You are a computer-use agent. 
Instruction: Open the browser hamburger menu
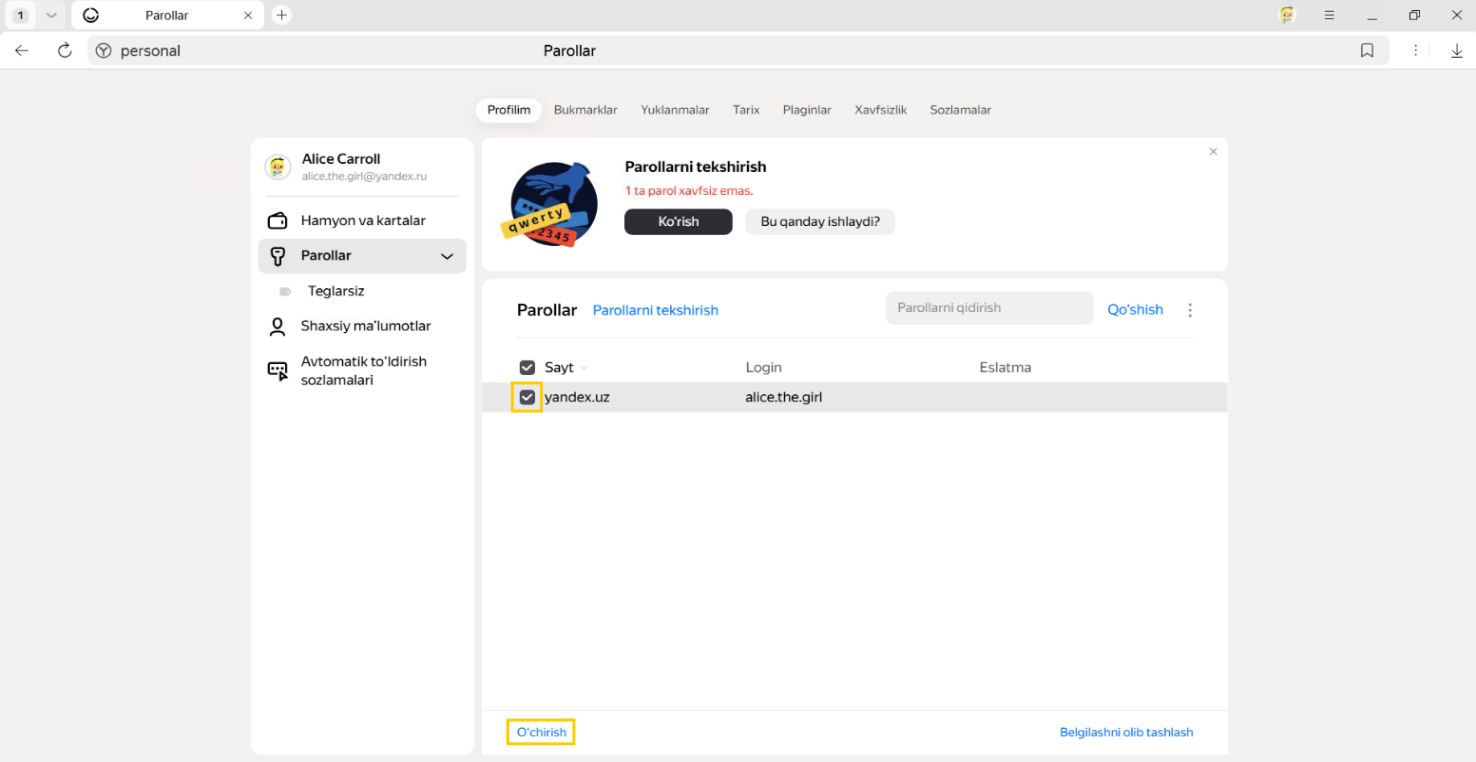1329,15
